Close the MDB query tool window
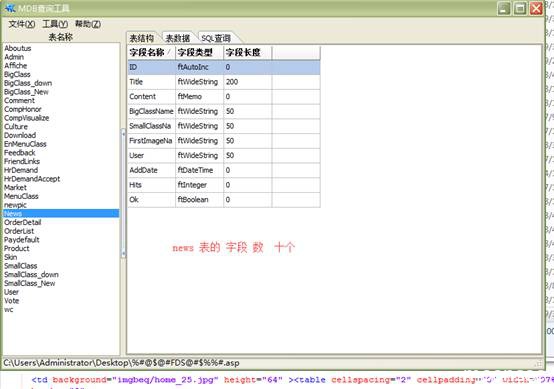The image size is (554, 389). [536, 8]
